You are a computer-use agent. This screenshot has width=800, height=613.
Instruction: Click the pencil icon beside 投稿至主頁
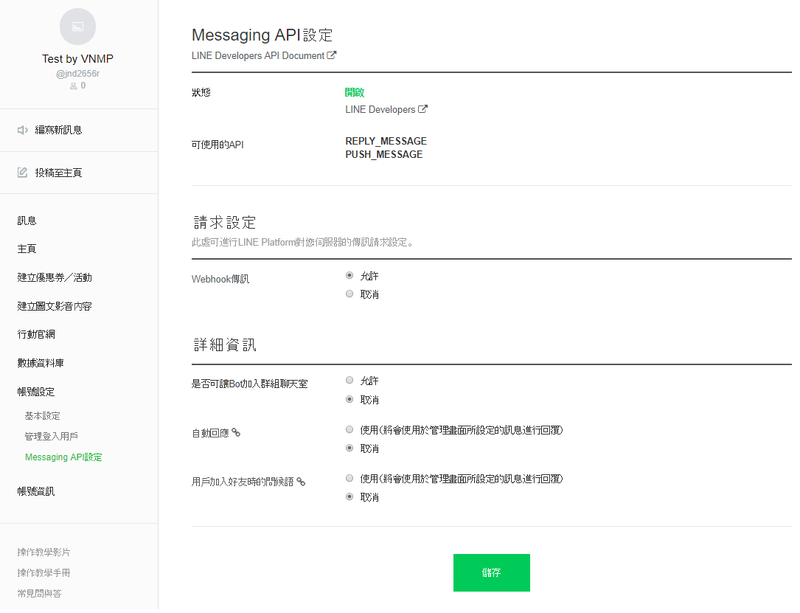click(x=22, y=173)
